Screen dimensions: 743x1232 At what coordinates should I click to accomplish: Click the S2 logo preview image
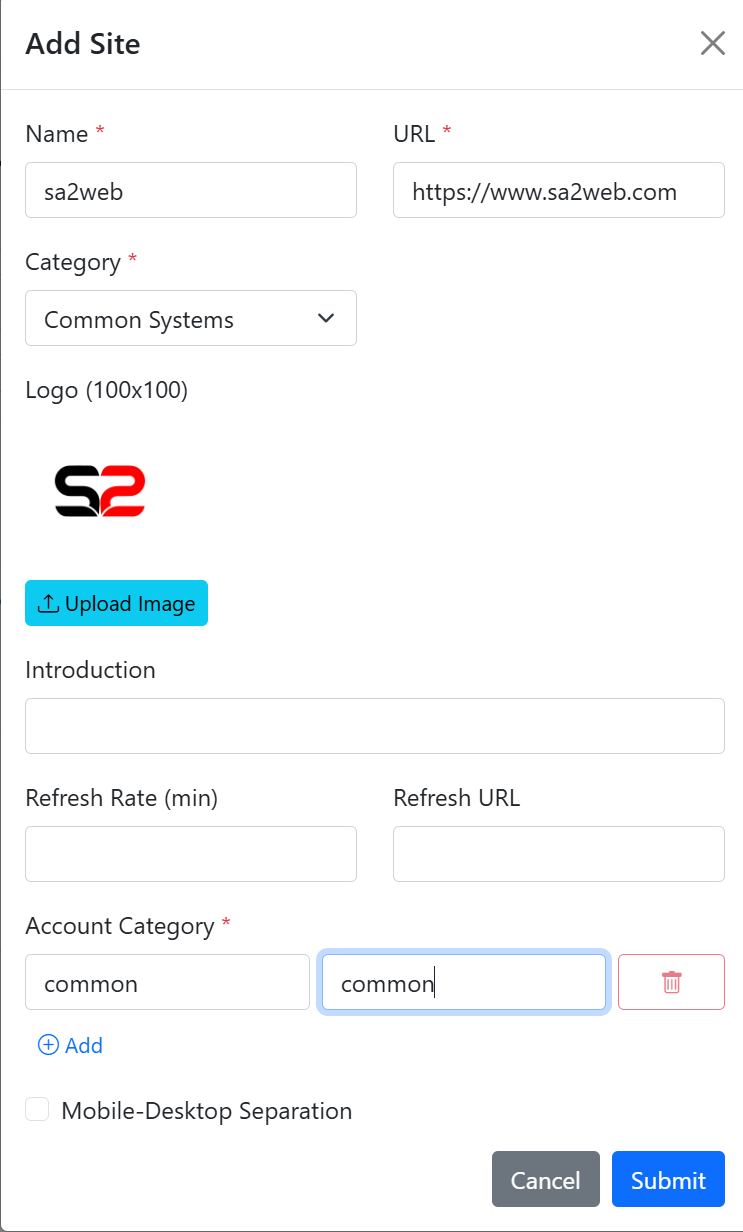[100, 490]
